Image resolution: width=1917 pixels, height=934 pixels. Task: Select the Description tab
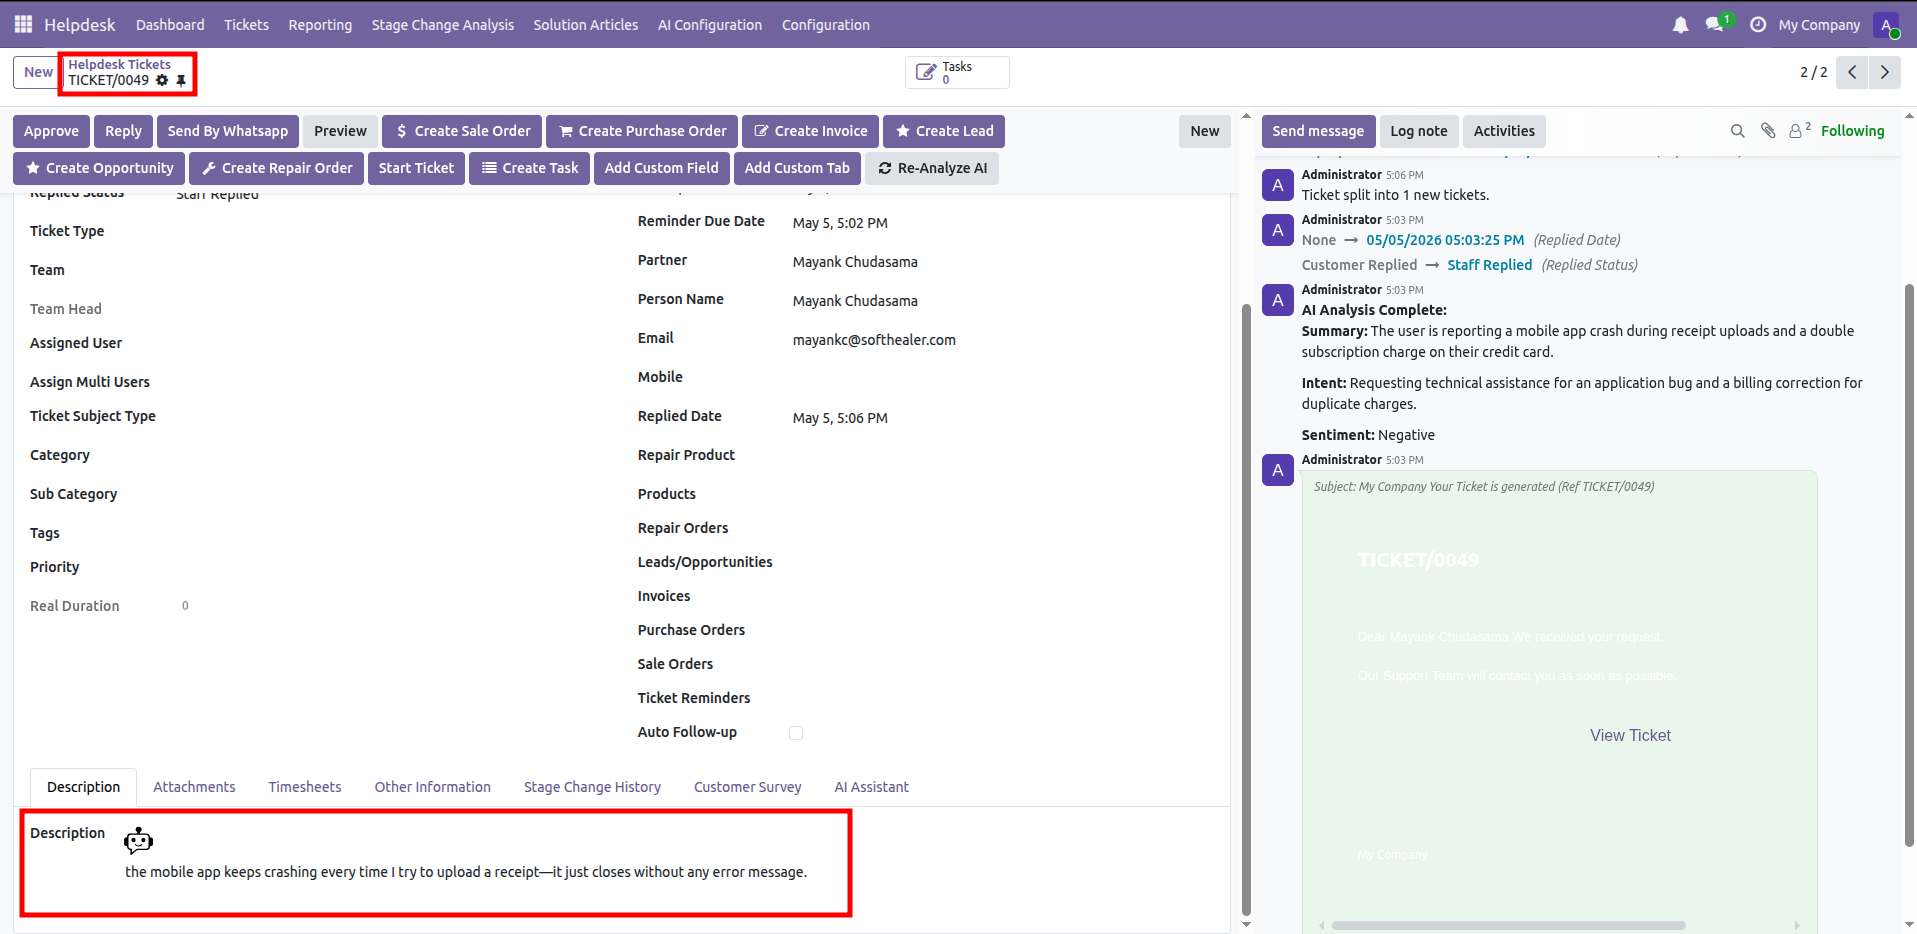click(83, 787)
